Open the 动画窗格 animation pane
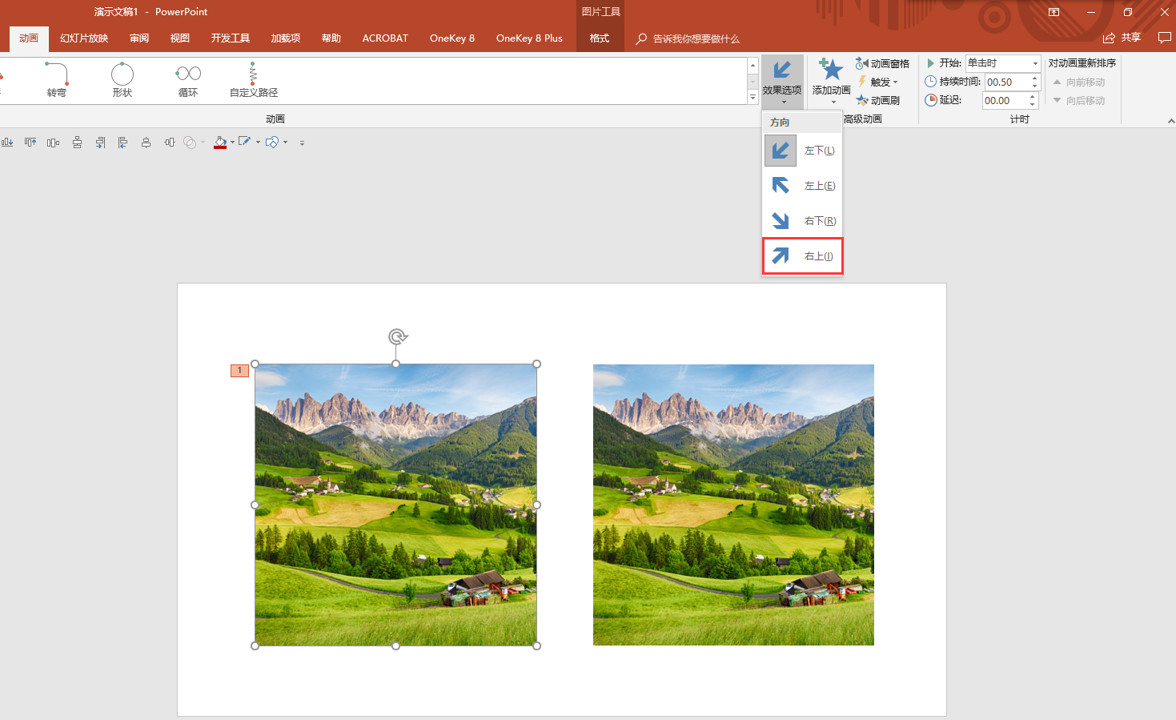This screenshot has height=720, width=1176. (x=883, y=64)
